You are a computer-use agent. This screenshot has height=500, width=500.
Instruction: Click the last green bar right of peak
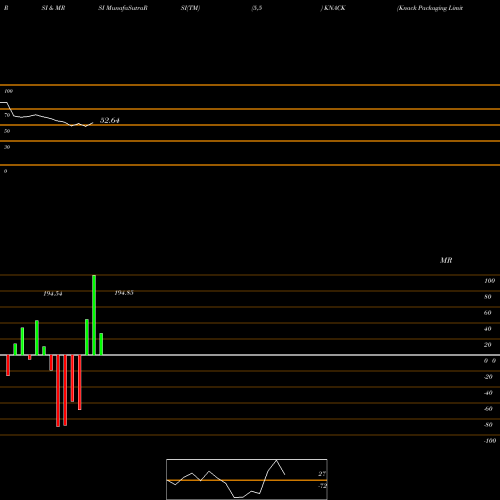click(101, 344)
